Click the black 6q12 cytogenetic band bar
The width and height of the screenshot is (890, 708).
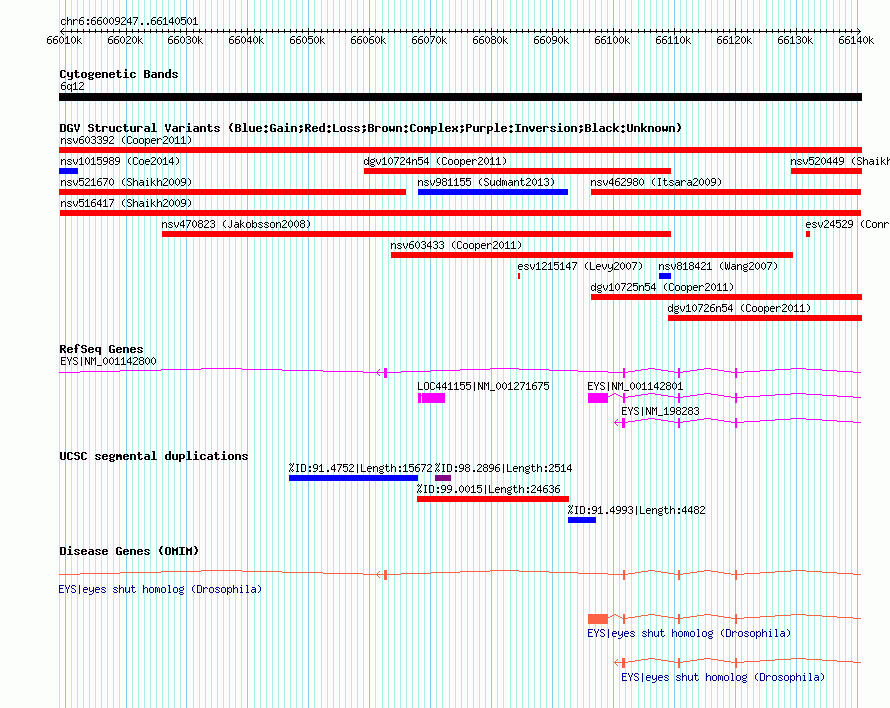(460, 97)
